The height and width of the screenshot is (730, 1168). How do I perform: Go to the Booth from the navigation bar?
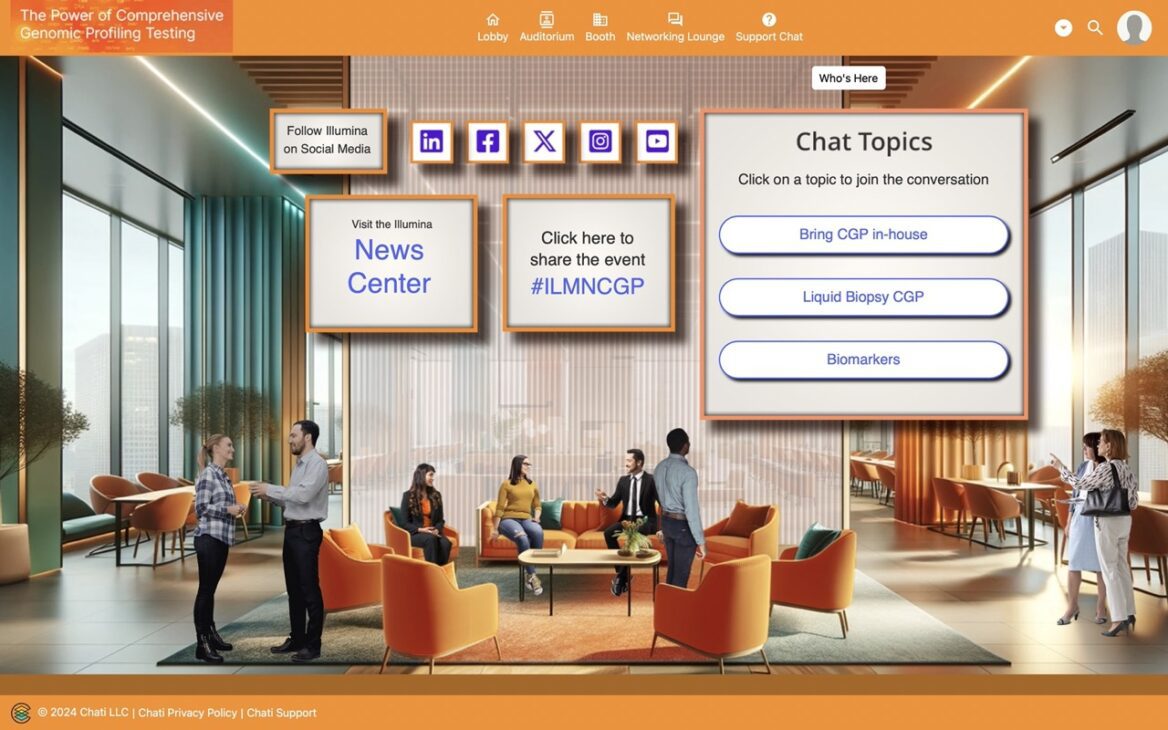[x=600, y=27]
